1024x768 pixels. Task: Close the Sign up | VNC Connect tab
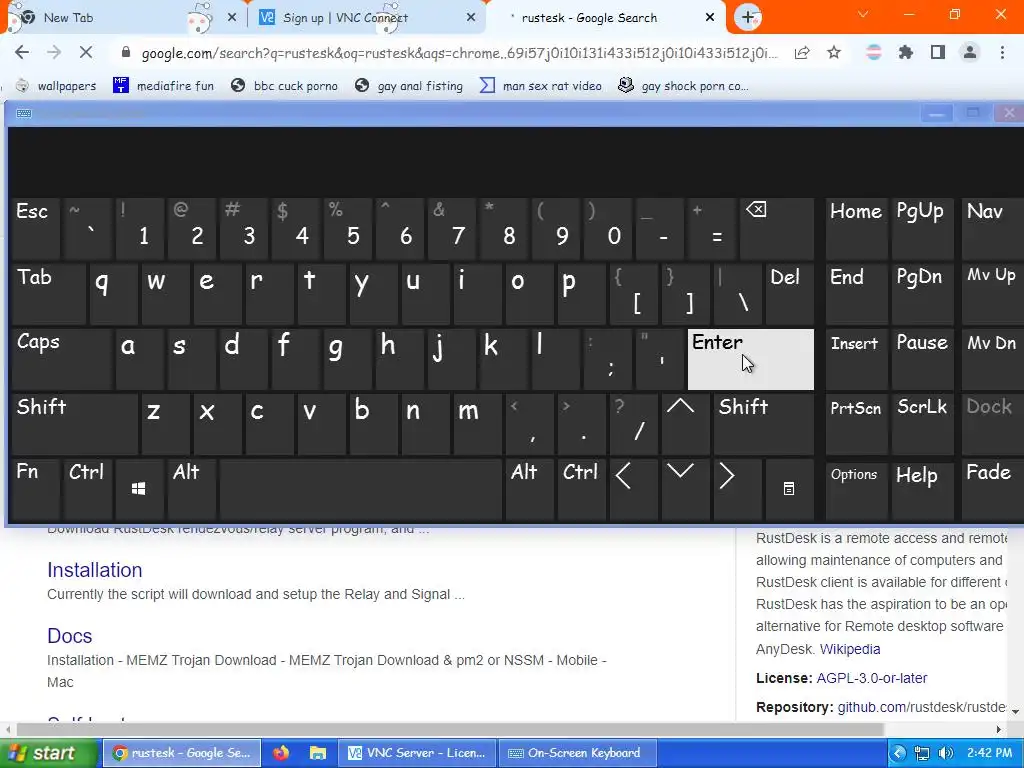pyautogui.click(x=471, y=18)
